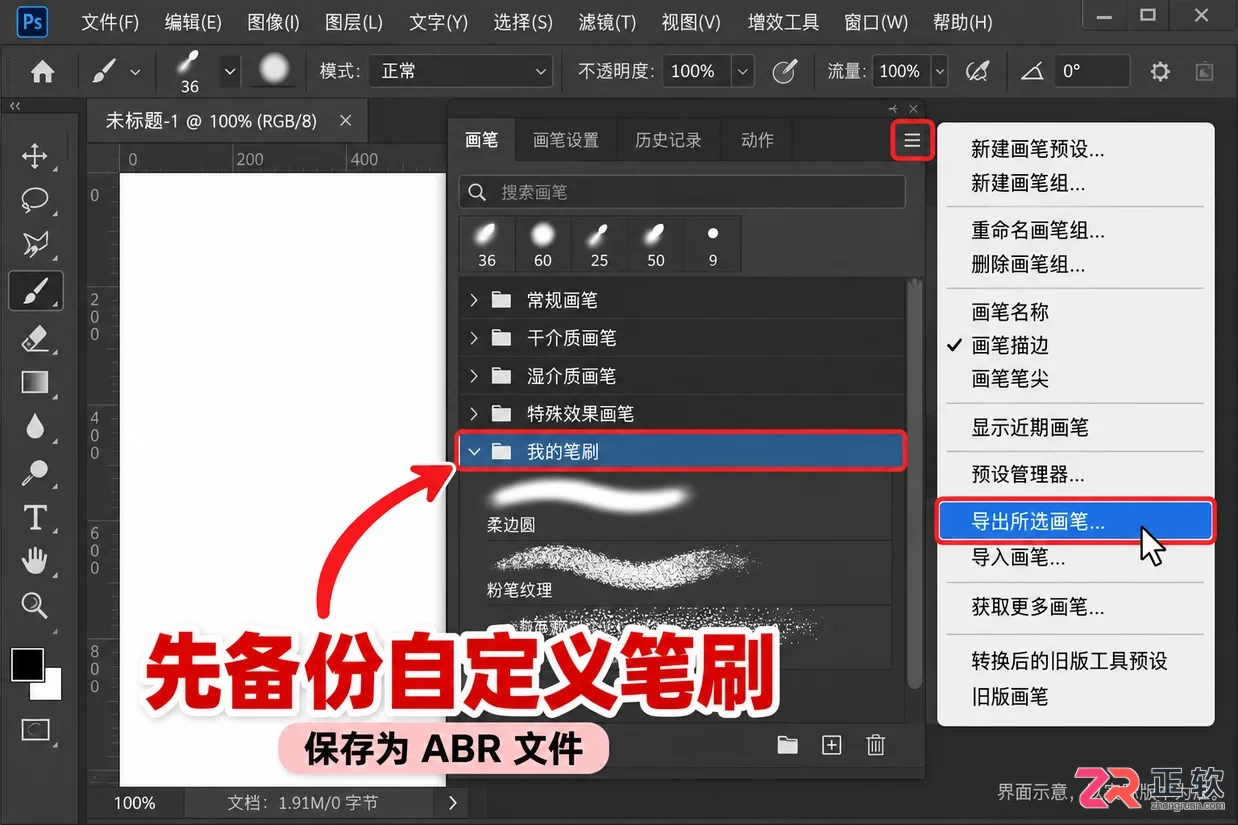
Task: Select the Gradient tool
Action: click(x=35, y=382)
